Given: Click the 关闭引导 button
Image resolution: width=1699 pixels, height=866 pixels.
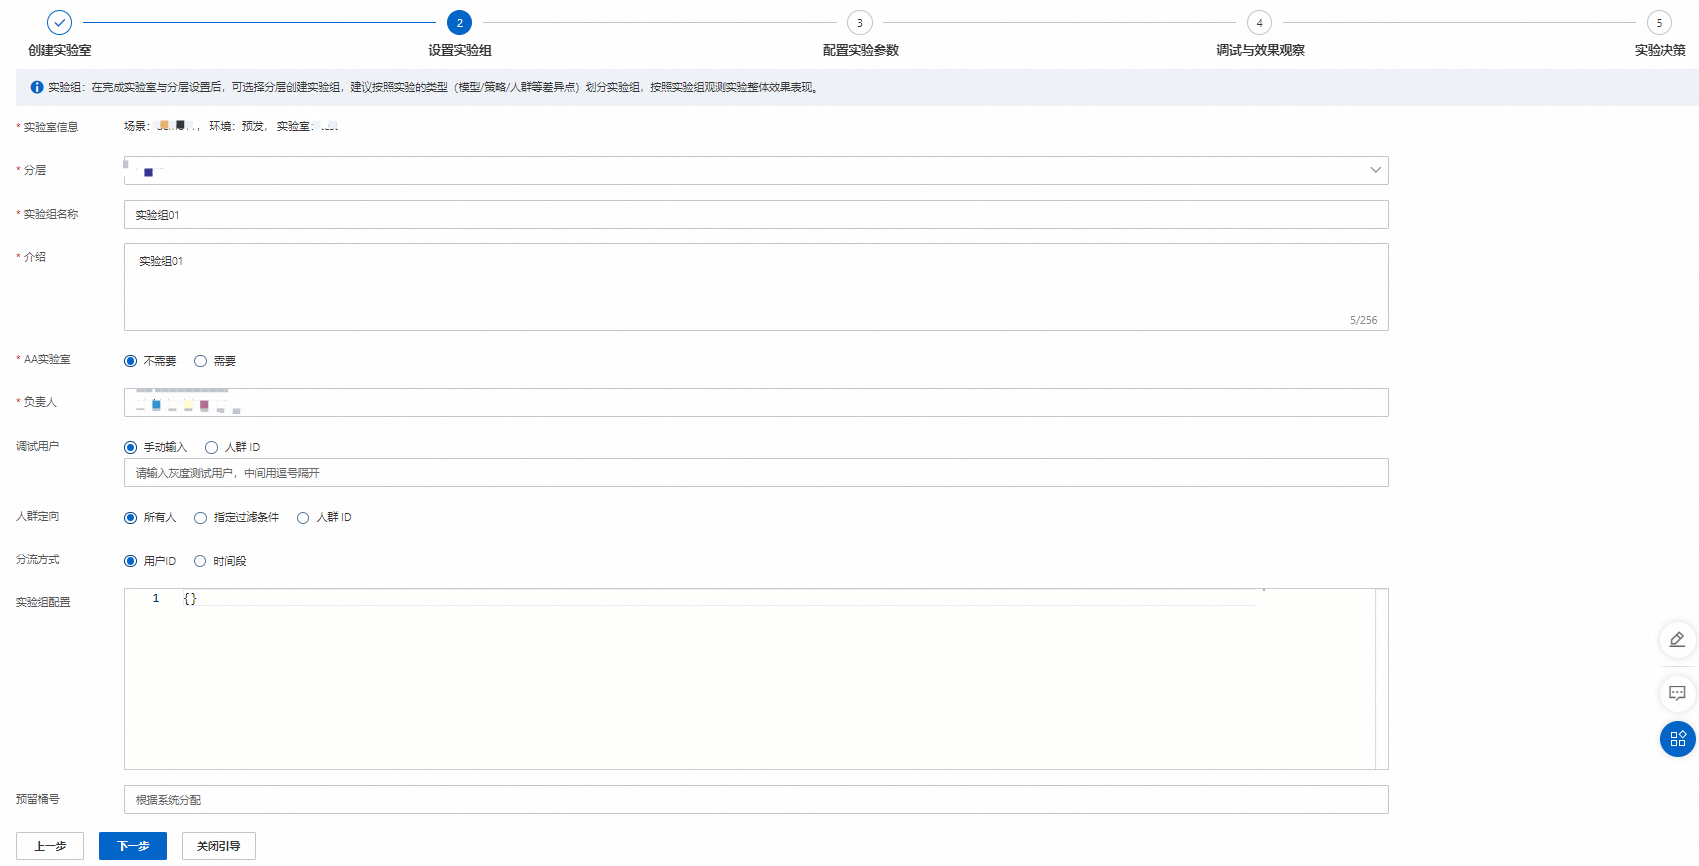Looking at the screenshot, I should tap(219, 846).
